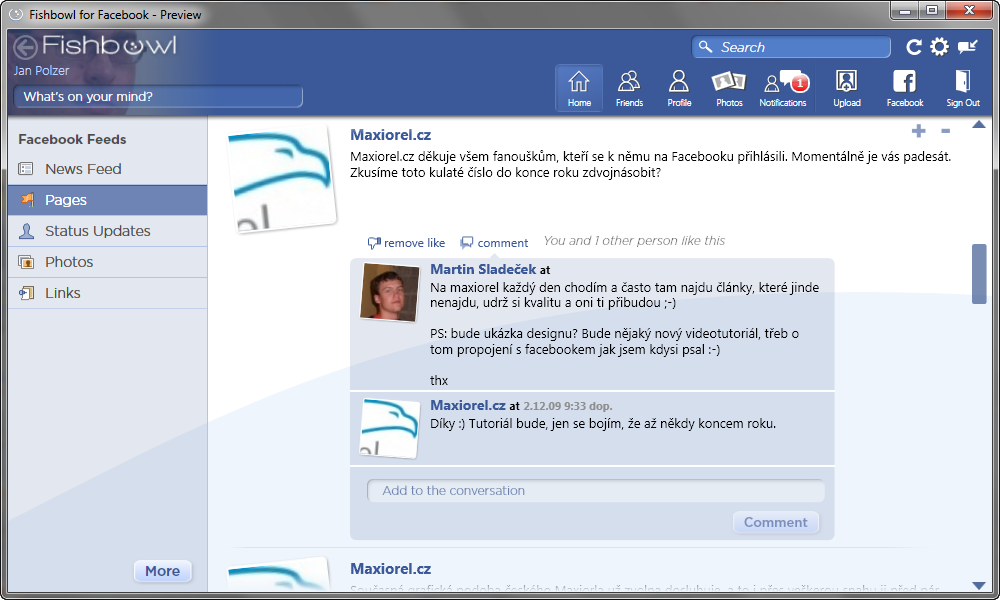Expand post with plus icon

click(x=918, y=131)
